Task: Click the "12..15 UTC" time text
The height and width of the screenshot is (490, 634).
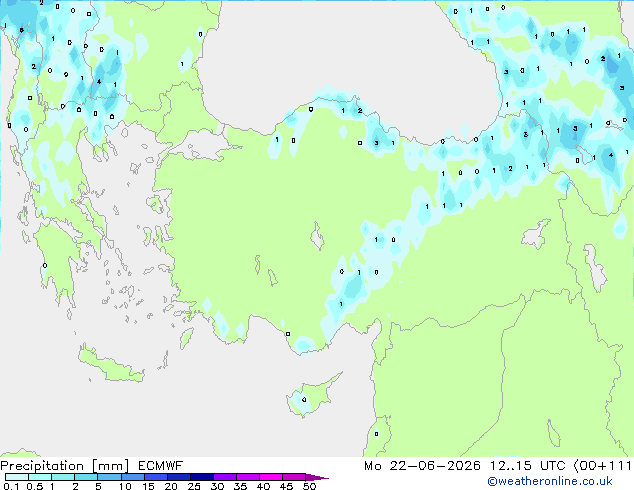Action: (527, 466)
